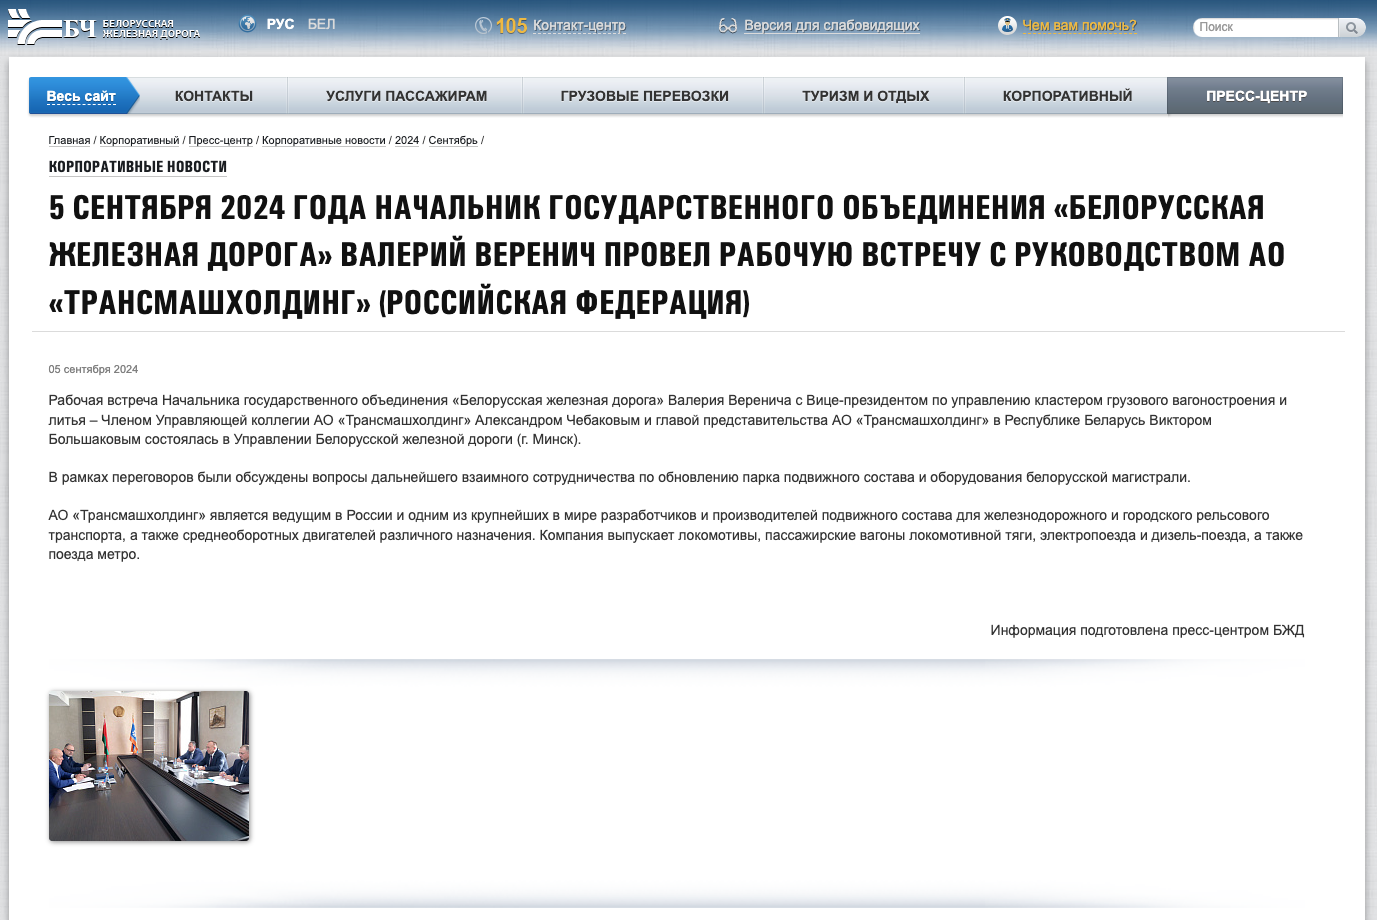Open ТУРИЗМ И ОТДЫХ section
The width and height of the screenshot is (1377, 920).
point(865,95)
